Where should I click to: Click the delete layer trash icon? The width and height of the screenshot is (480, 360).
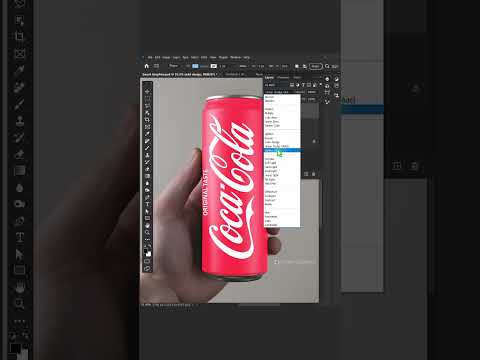313,174
